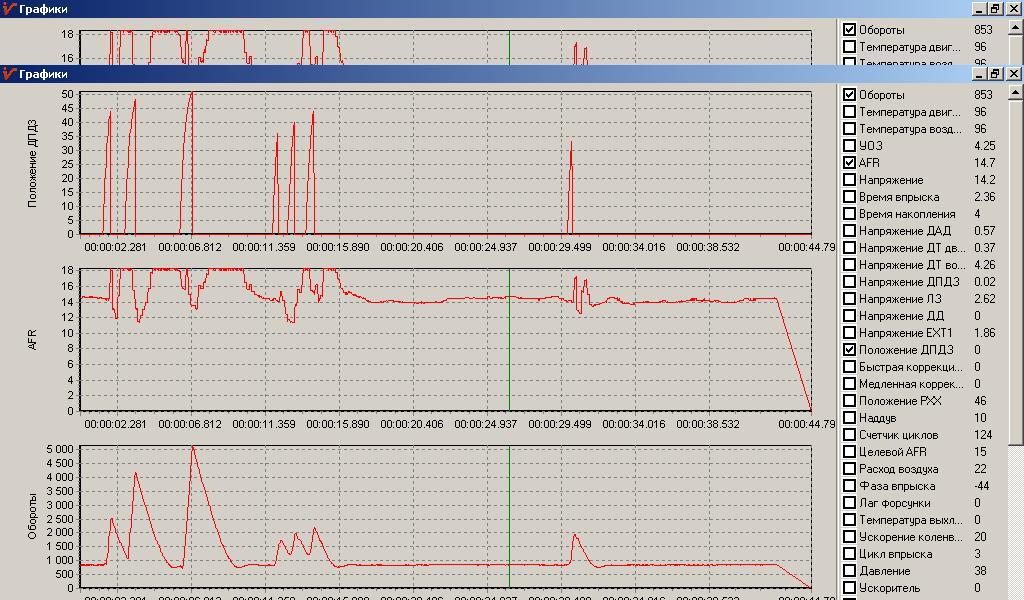Uncheck the AFR checkbox
Screen dimensions: 1024x600
point(849,163)
